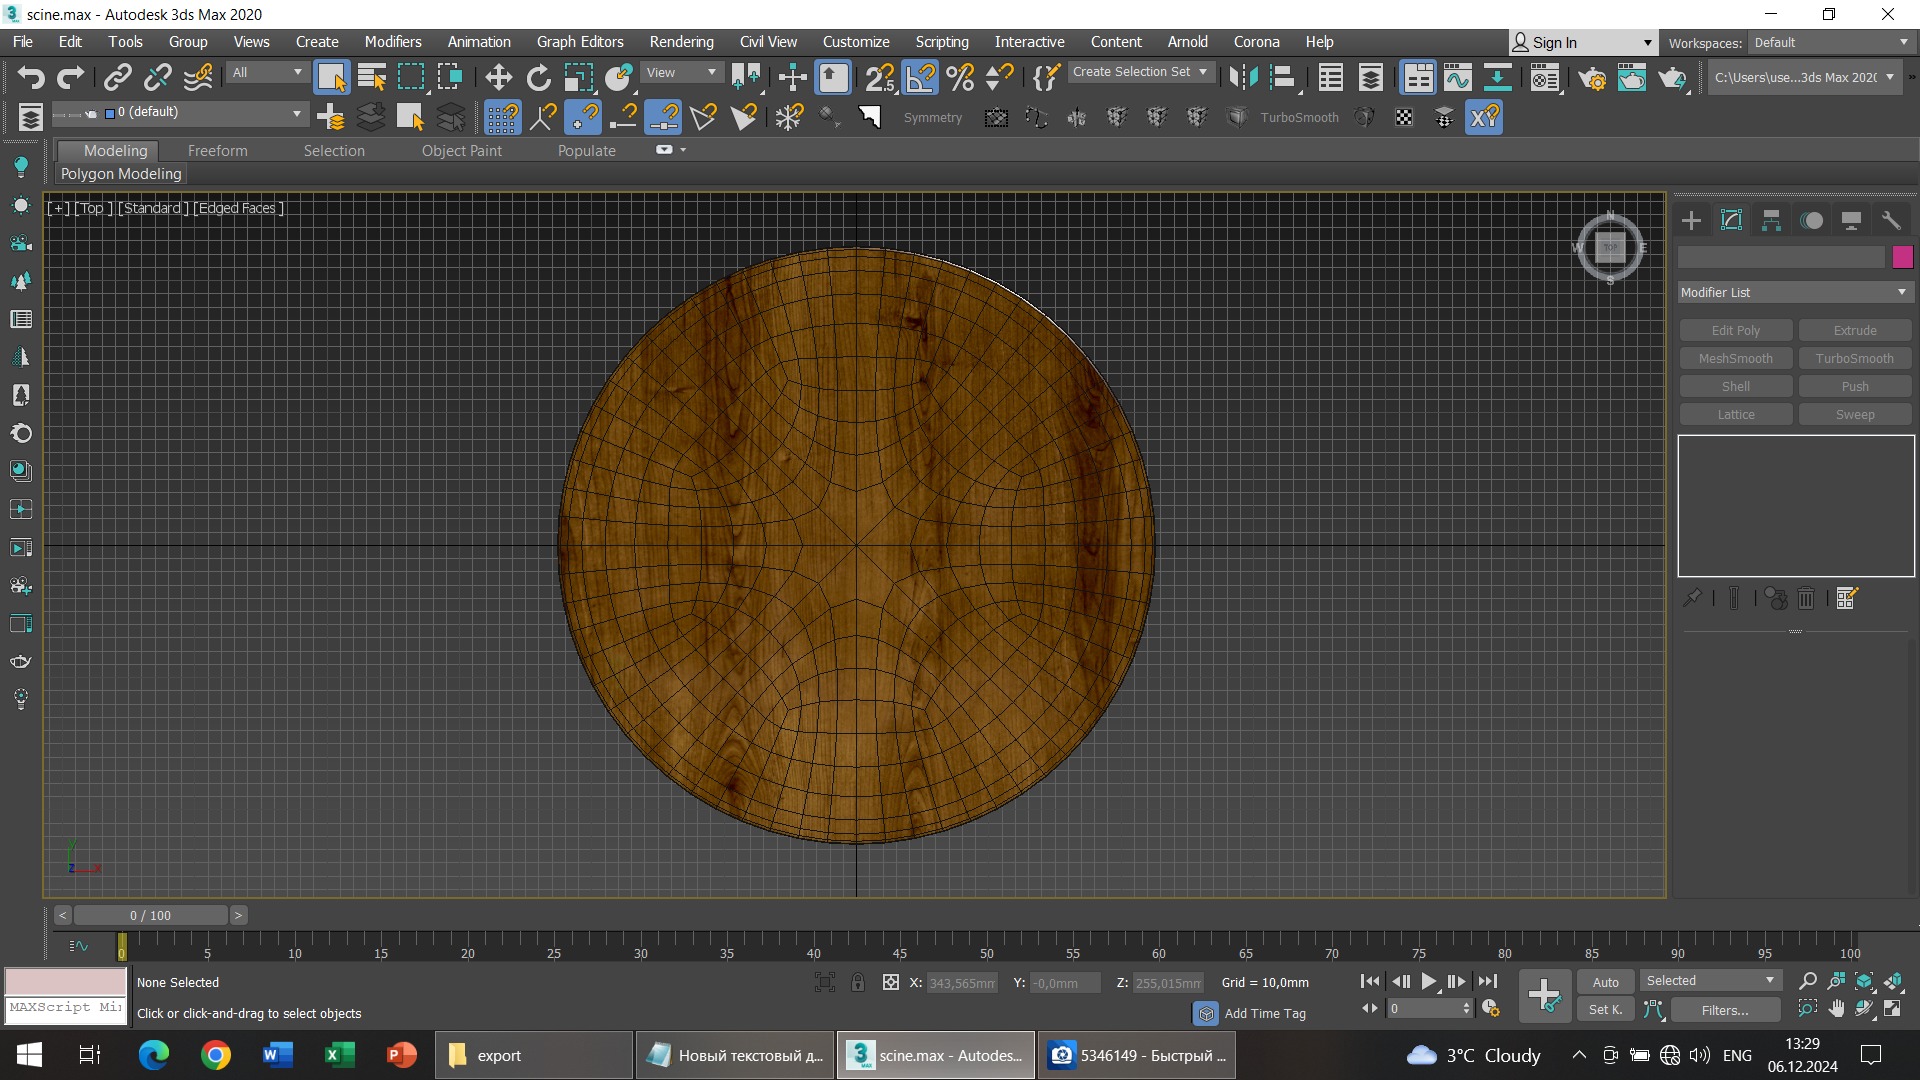Open the Graph Editors menu

[580, 42]
